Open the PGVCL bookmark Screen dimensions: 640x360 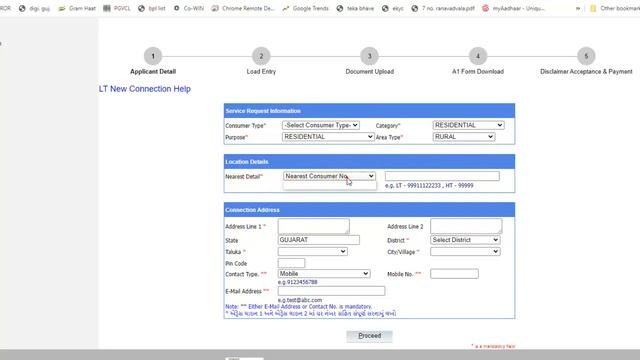click(x=117, y=8)
